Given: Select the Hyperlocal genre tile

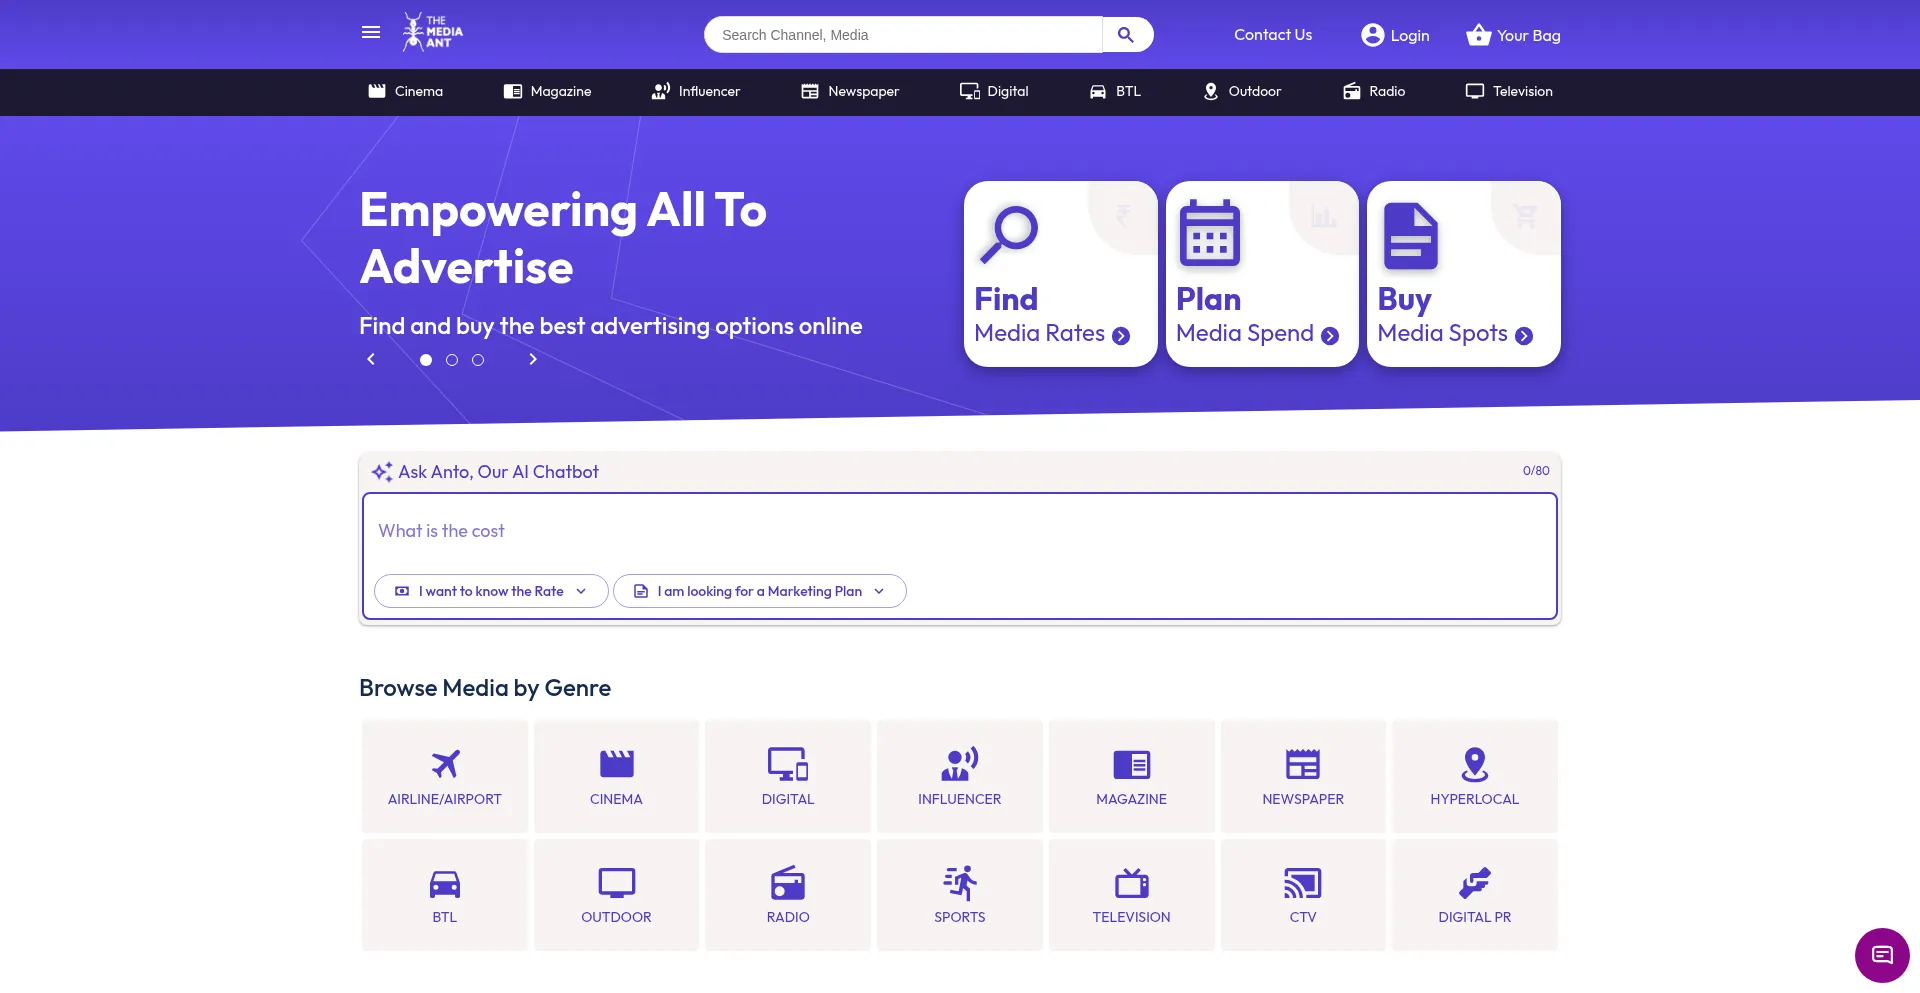Looking at the screenshot, I should tap(1475, 776).
